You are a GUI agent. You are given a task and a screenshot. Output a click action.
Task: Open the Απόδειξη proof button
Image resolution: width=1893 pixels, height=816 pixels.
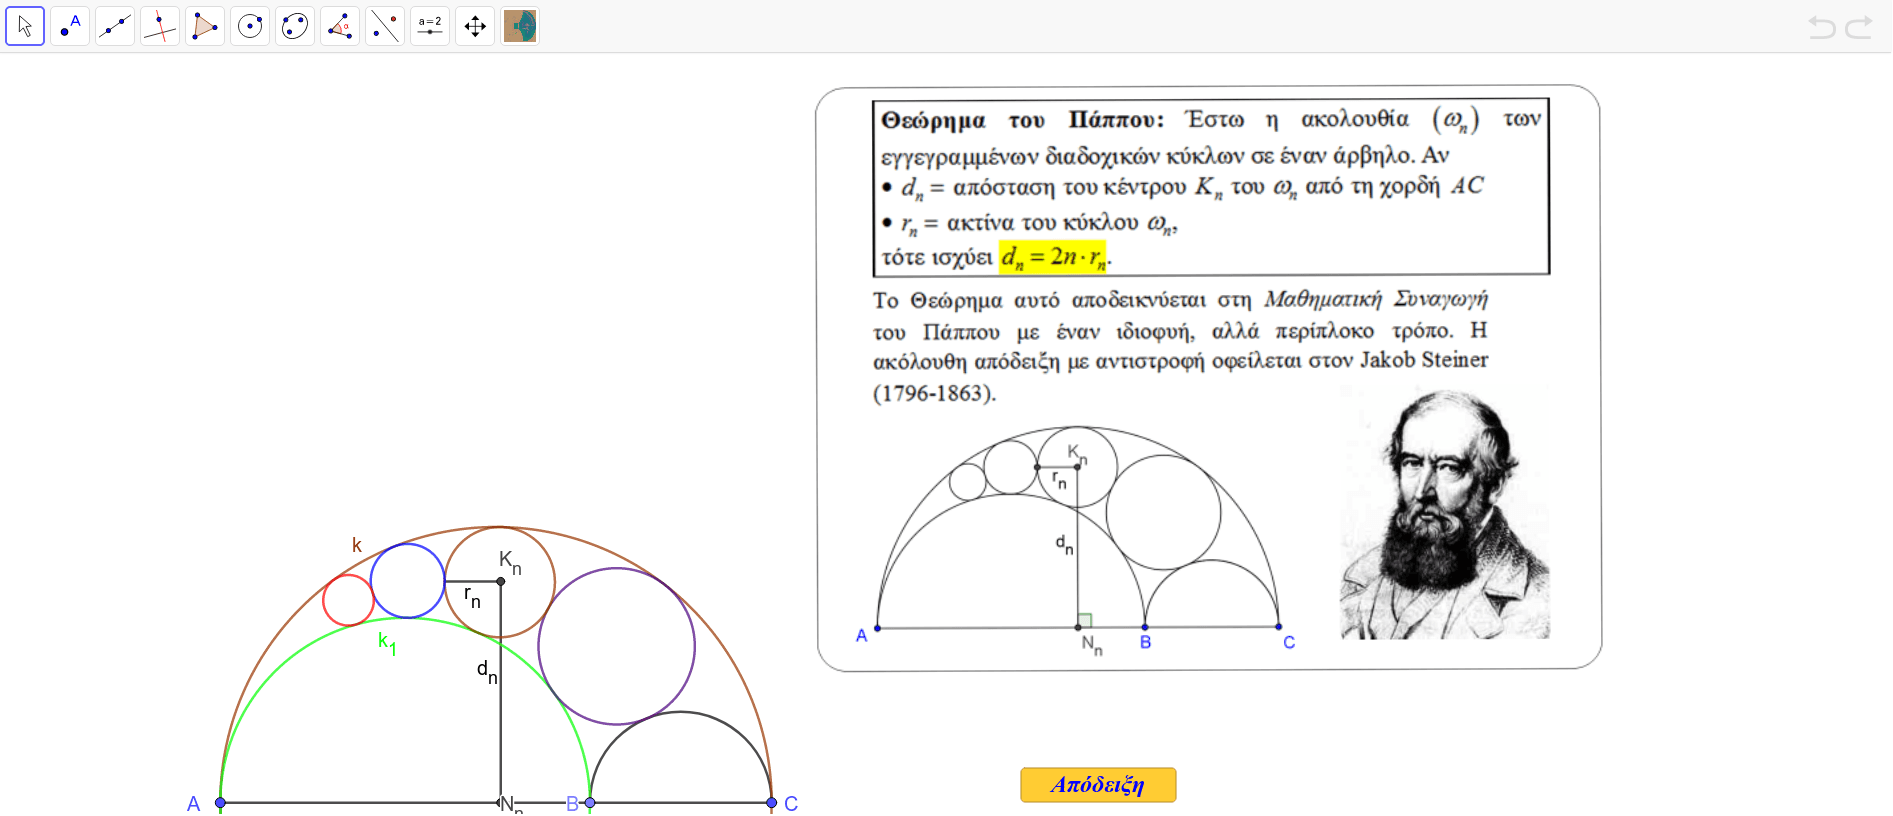click(1098, 785)
